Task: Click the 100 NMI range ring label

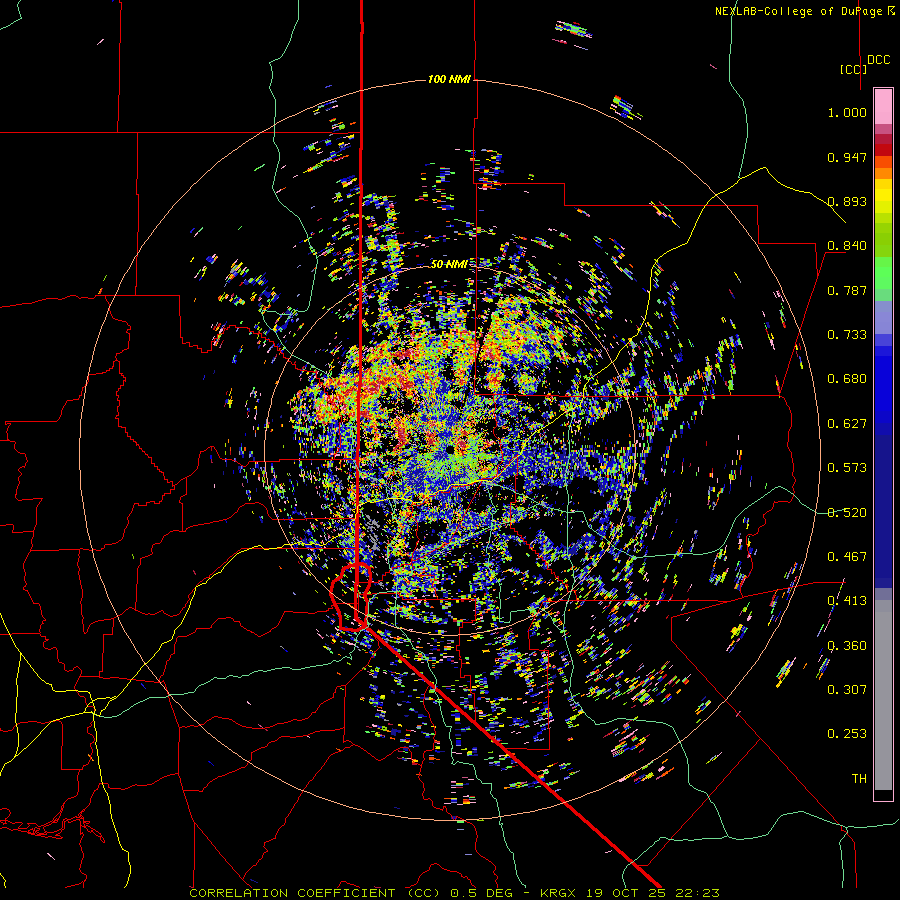Action: coord(449,79)
